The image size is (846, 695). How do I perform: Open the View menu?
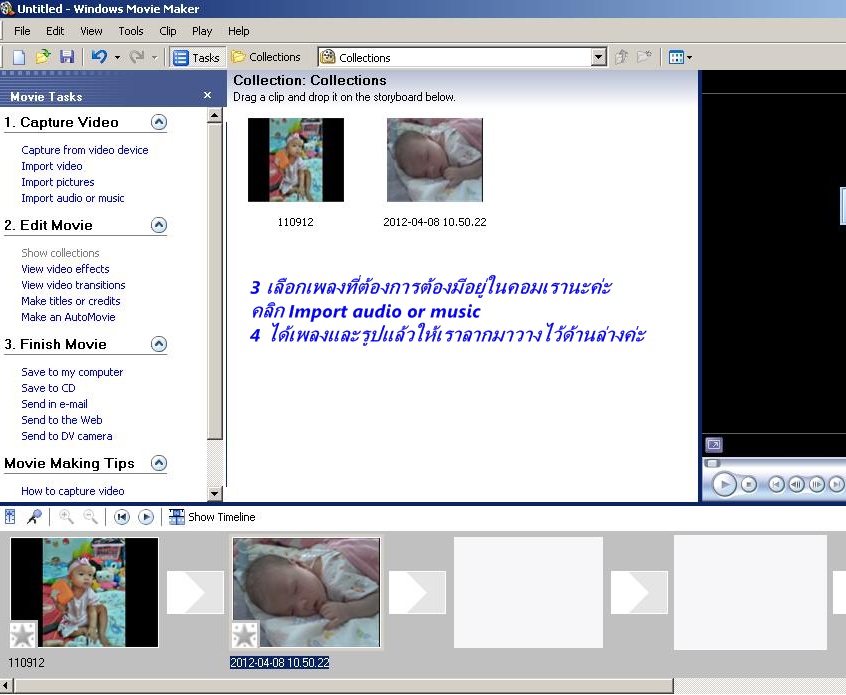pos(91,31)
